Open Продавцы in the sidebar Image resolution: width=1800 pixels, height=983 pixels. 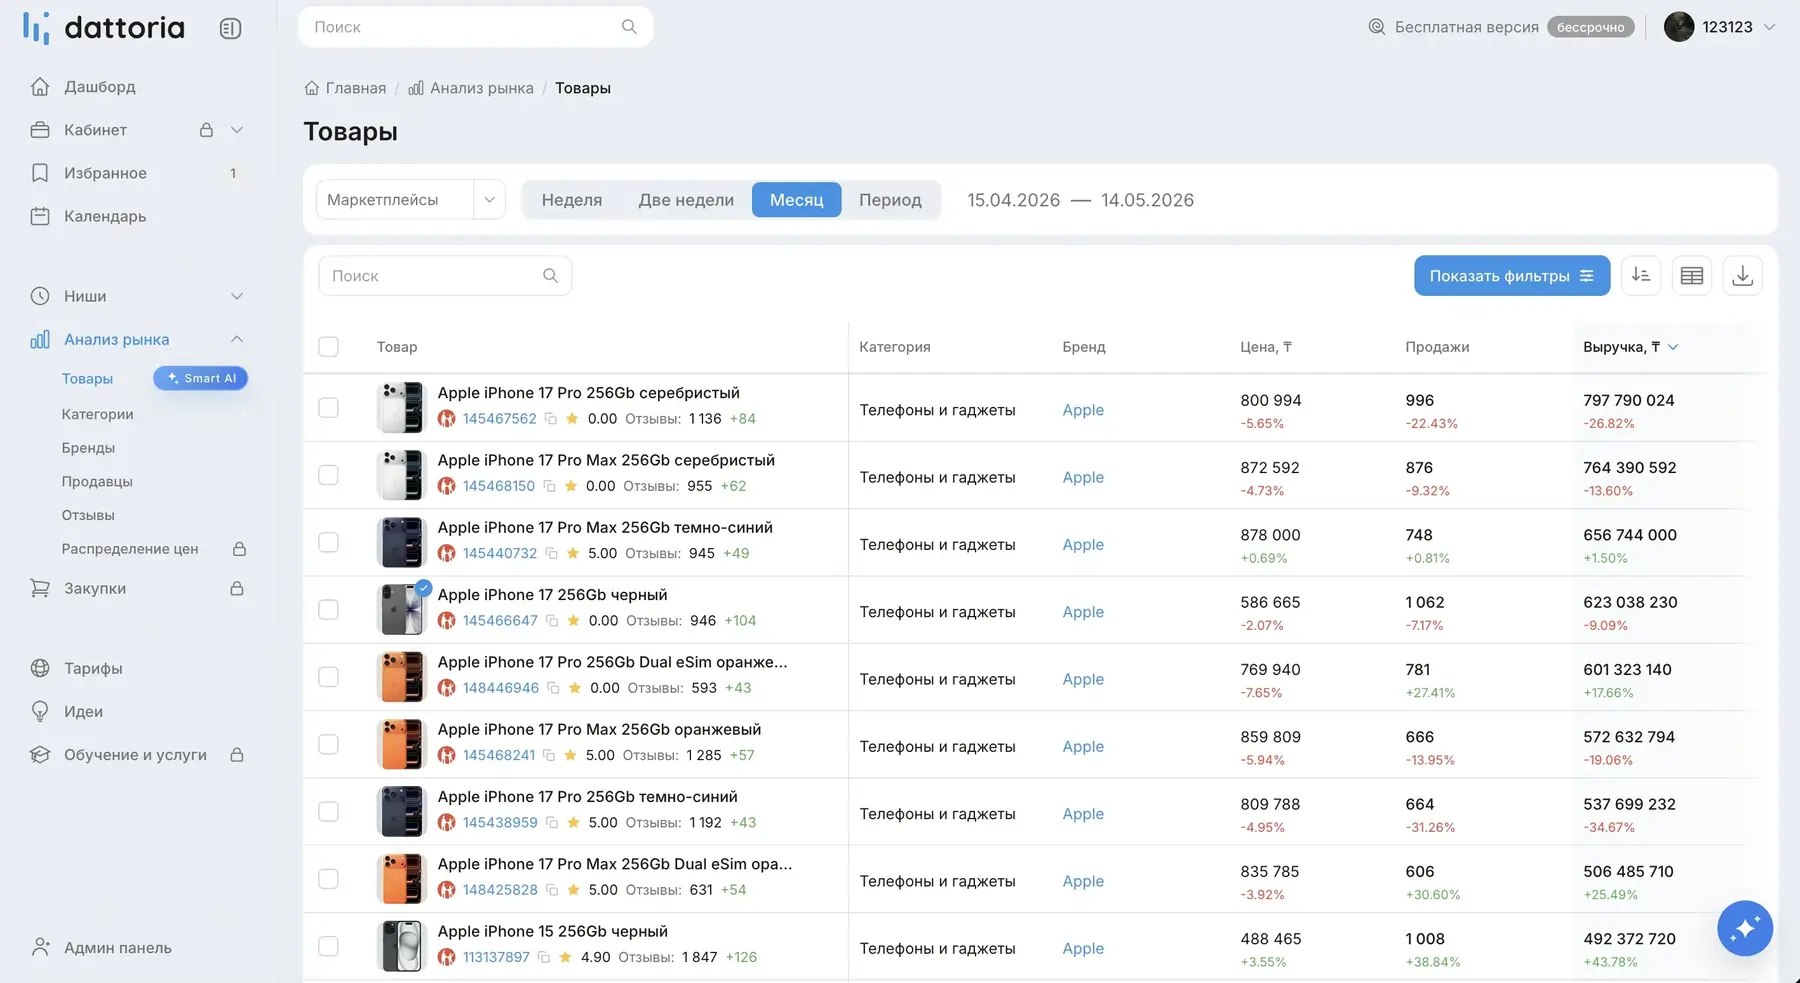97,482
